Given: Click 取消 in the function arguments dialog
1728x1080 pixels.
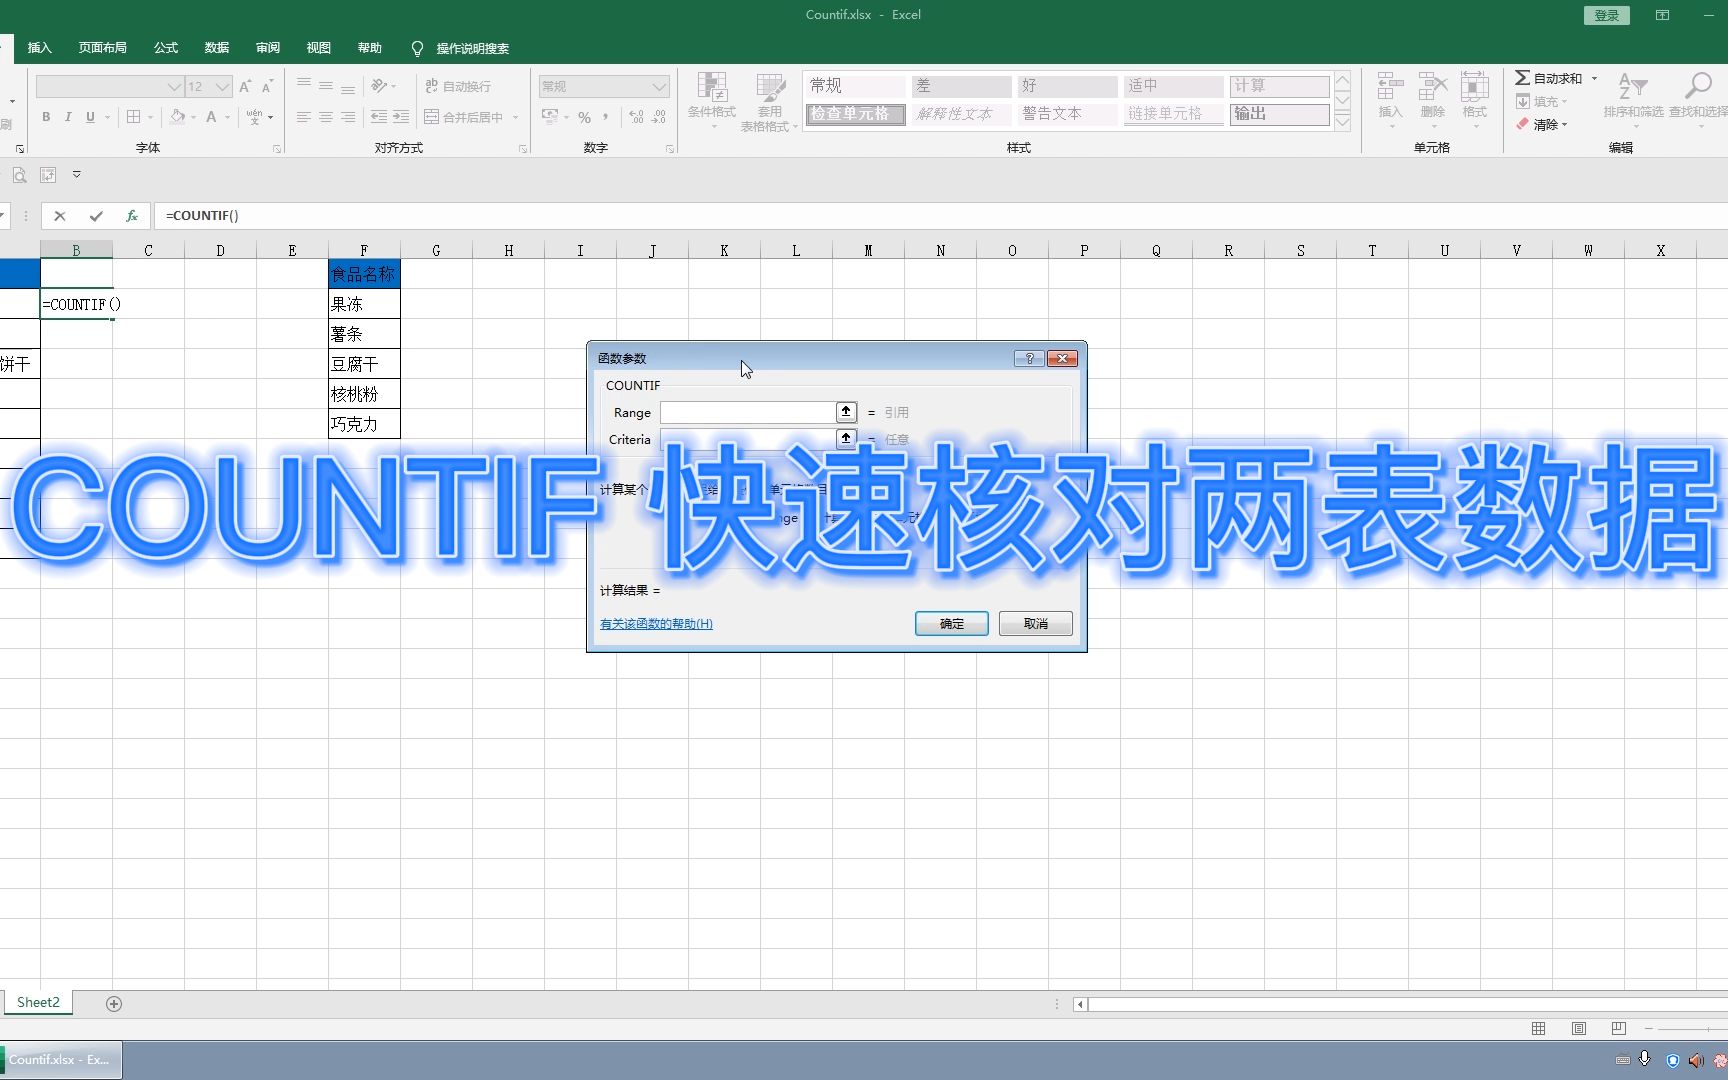Looking at the screenshot, I should (1036, 624).
